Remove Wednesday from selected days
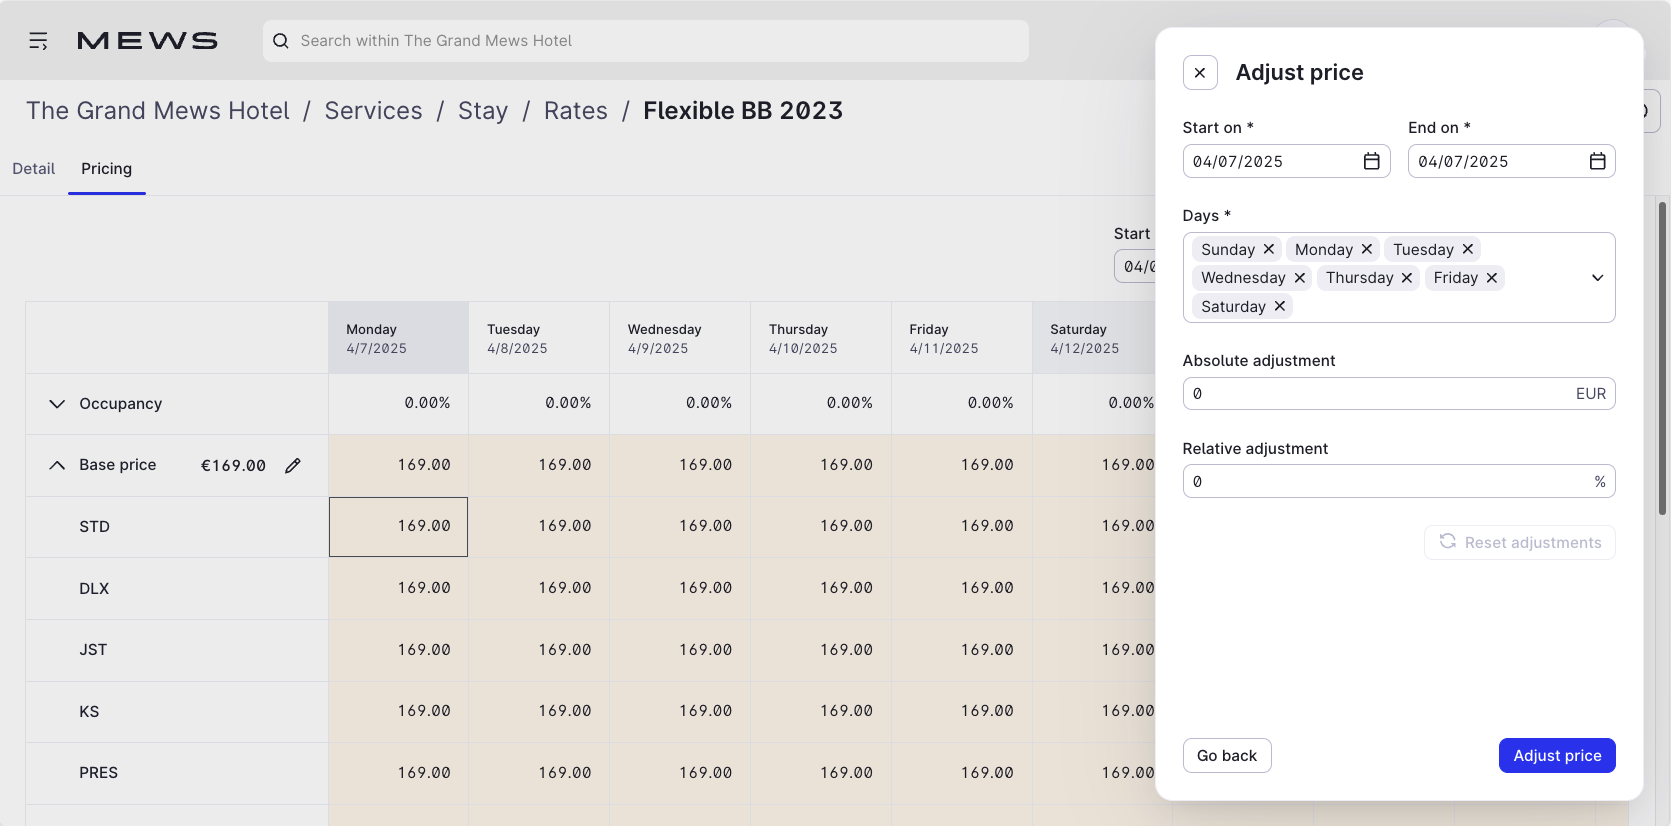This screenshot has width=1671, height=826. (1300, 278)
